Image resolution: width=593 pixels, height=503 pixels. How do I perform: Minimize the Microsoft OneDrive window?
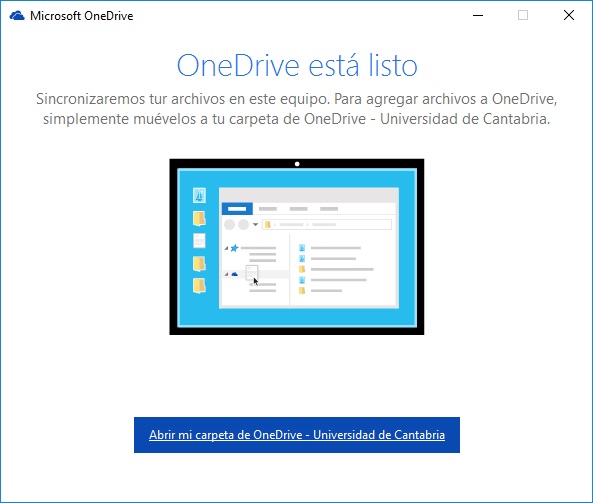pos(478,16)
